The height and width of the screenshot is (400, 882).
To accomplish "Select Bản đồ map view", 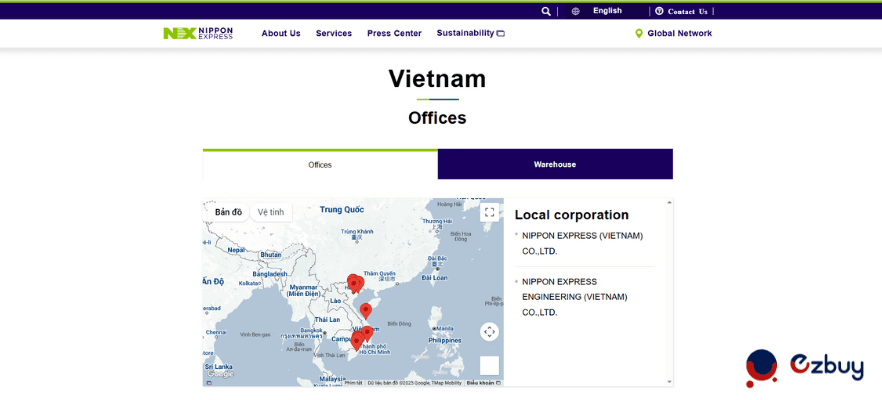I will click(x=228, y=212).
